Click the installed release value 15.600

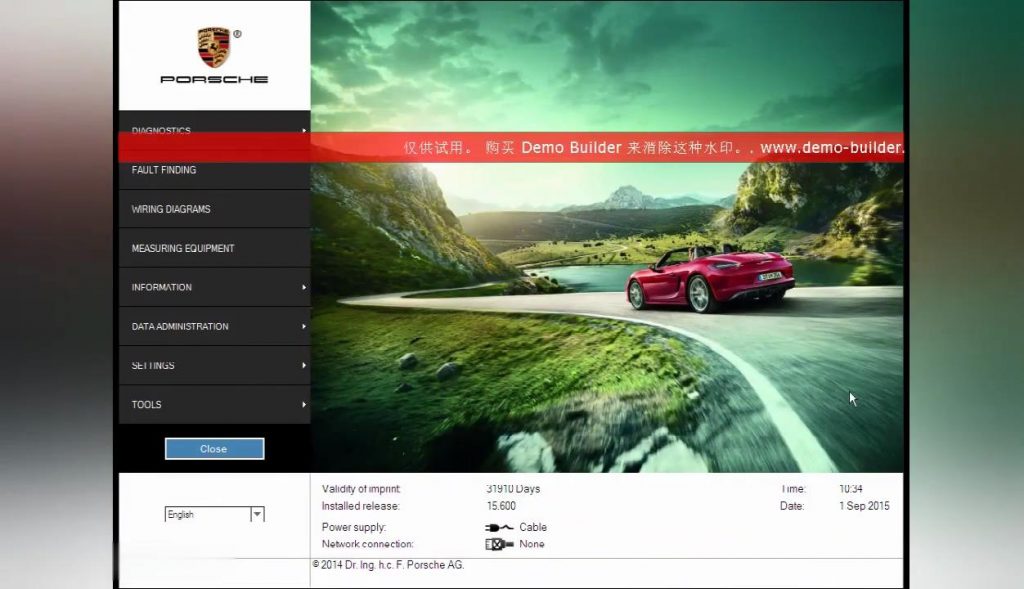(x=501, y=506)
